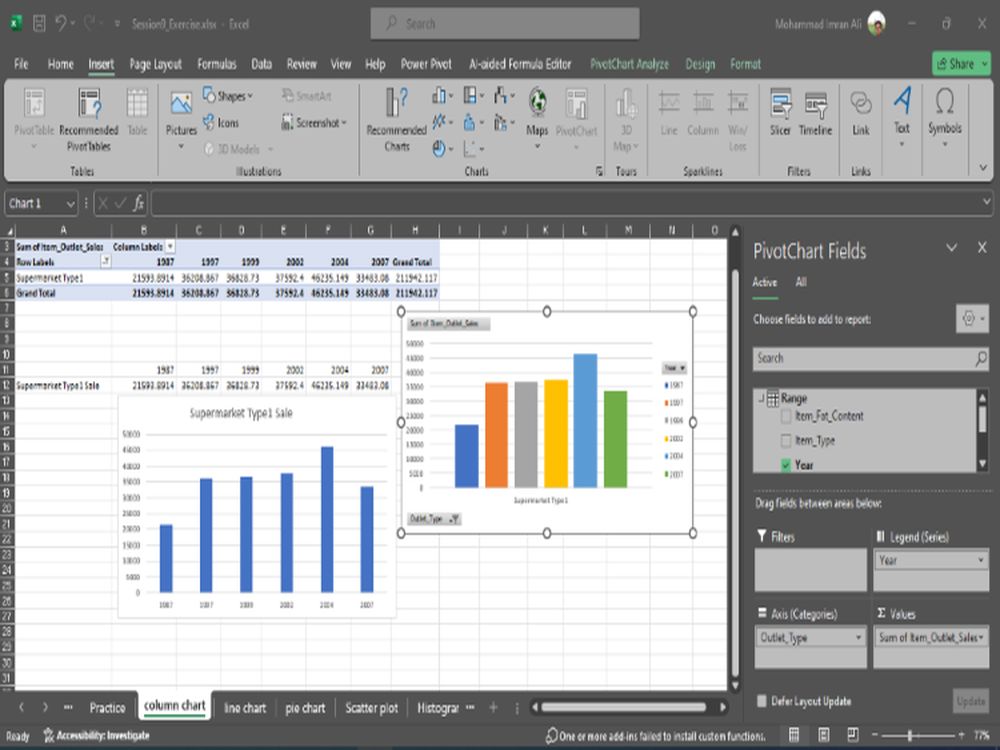Open the Formulas tab
Image resolution: width=1000 pixels, height=750 pixels.
217,64
